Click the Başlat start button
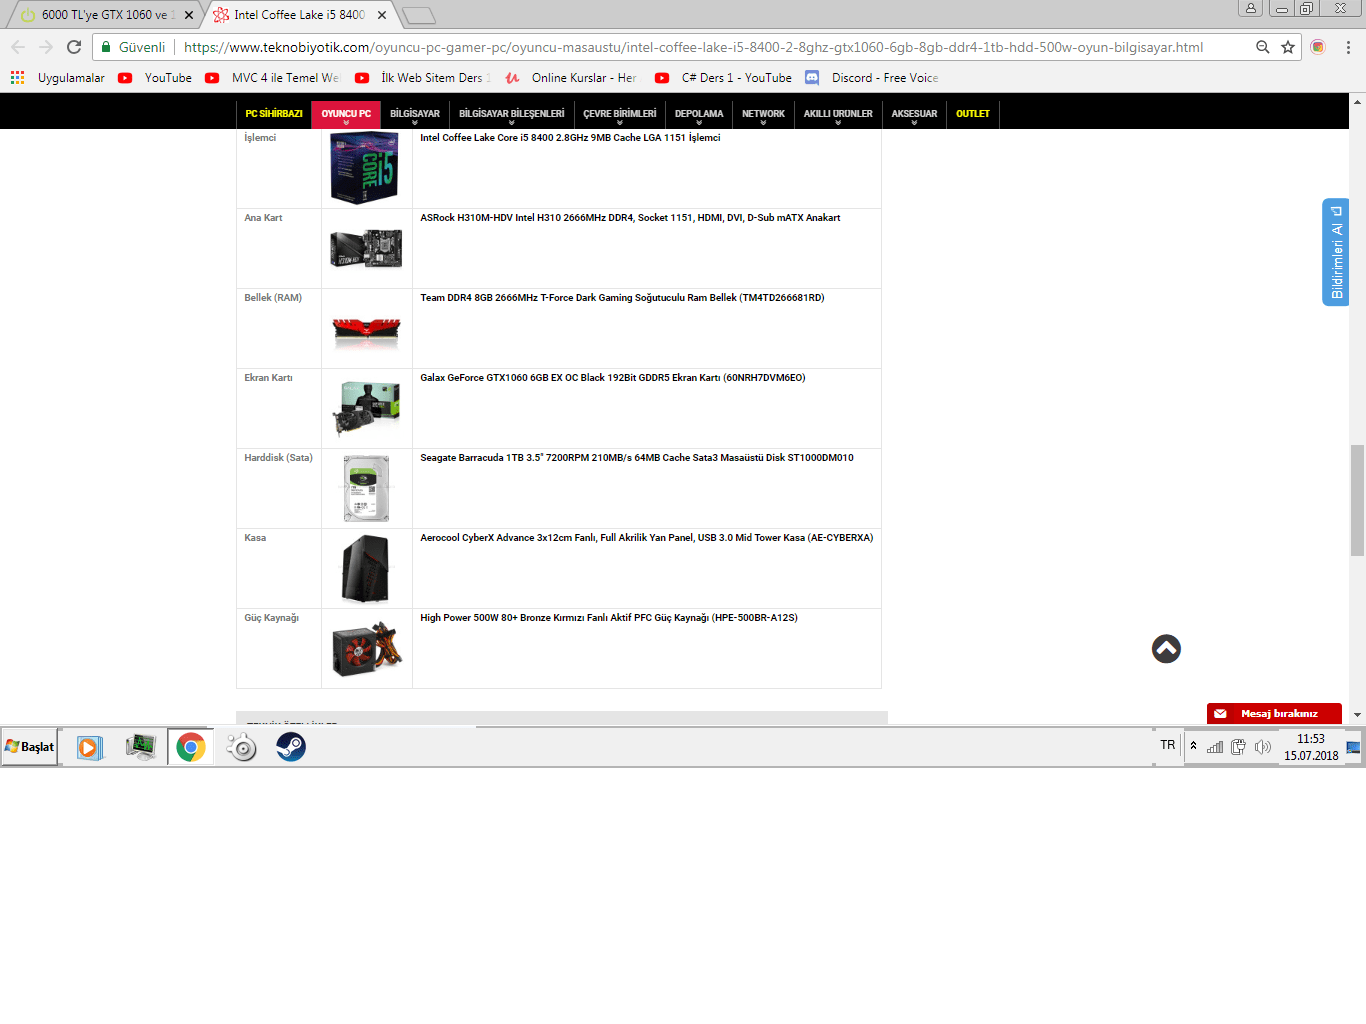Screen dimensions: 1366x1024 pyautogui.click(x=30, y=747)
